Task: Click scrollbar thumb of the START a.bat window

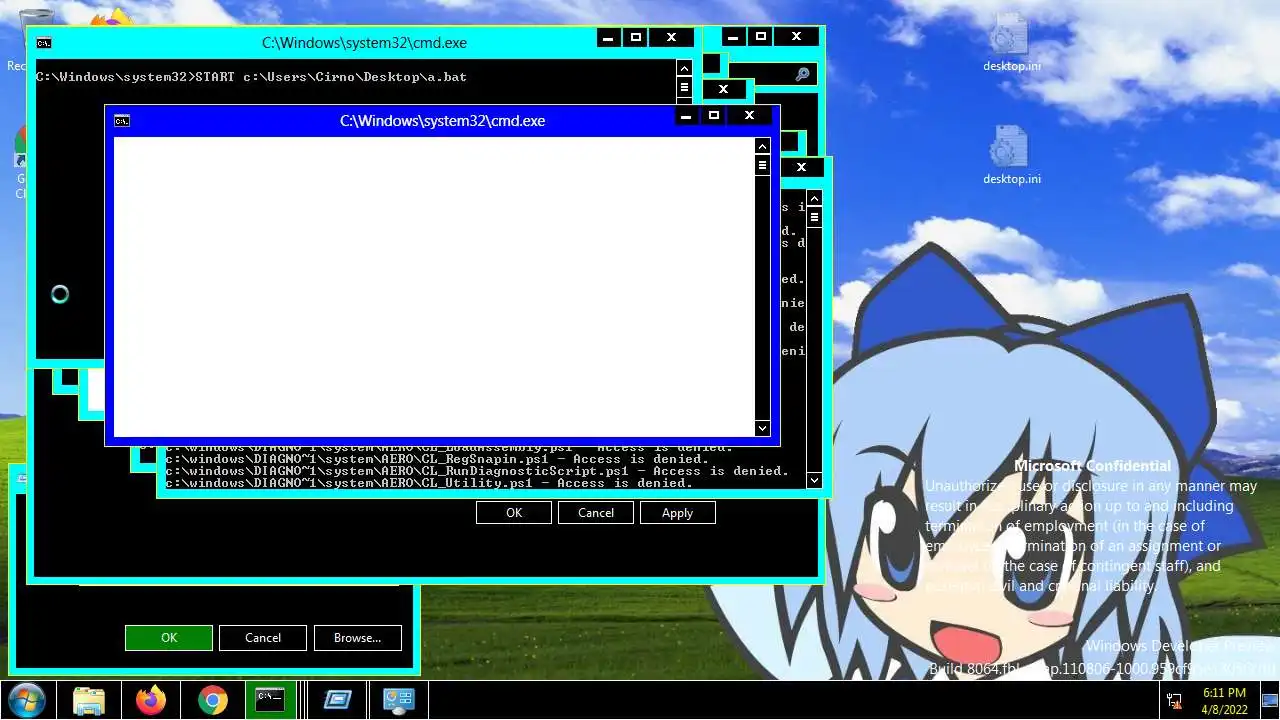Action: pyautogui.click(x=684, y=87)
